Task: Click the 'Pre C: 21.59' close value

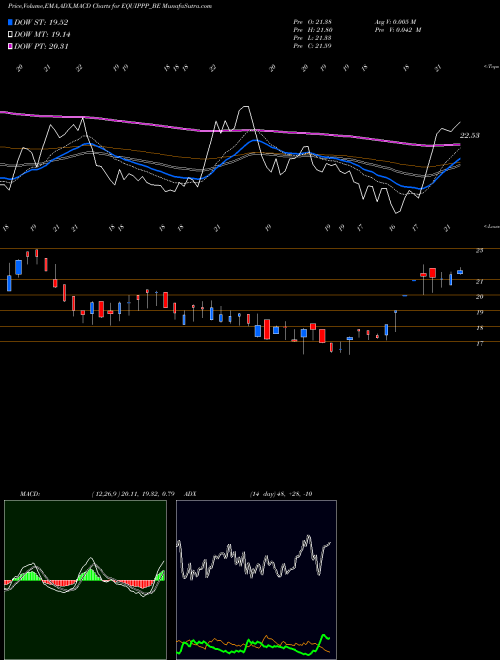Action: click(x=312, y=46)
